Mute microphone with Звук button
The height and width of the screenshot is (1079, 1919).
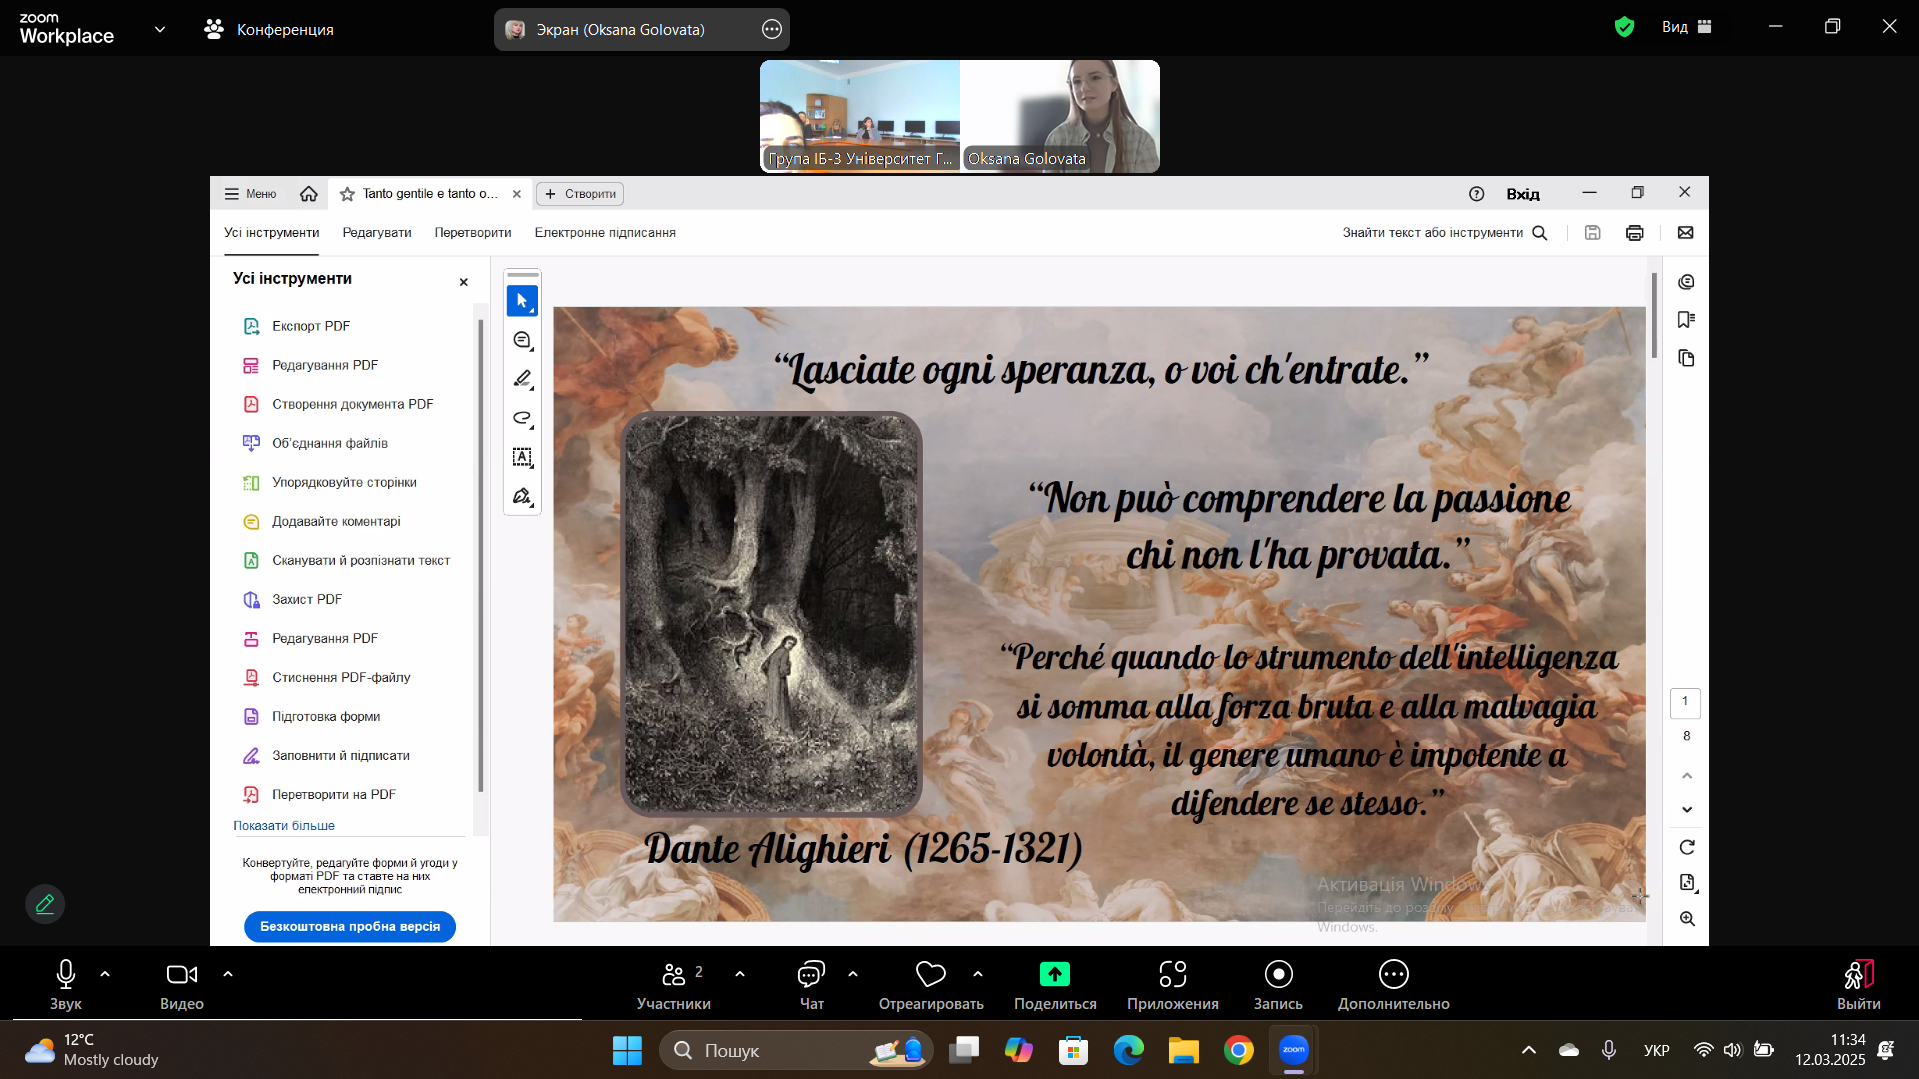point(66,985)
